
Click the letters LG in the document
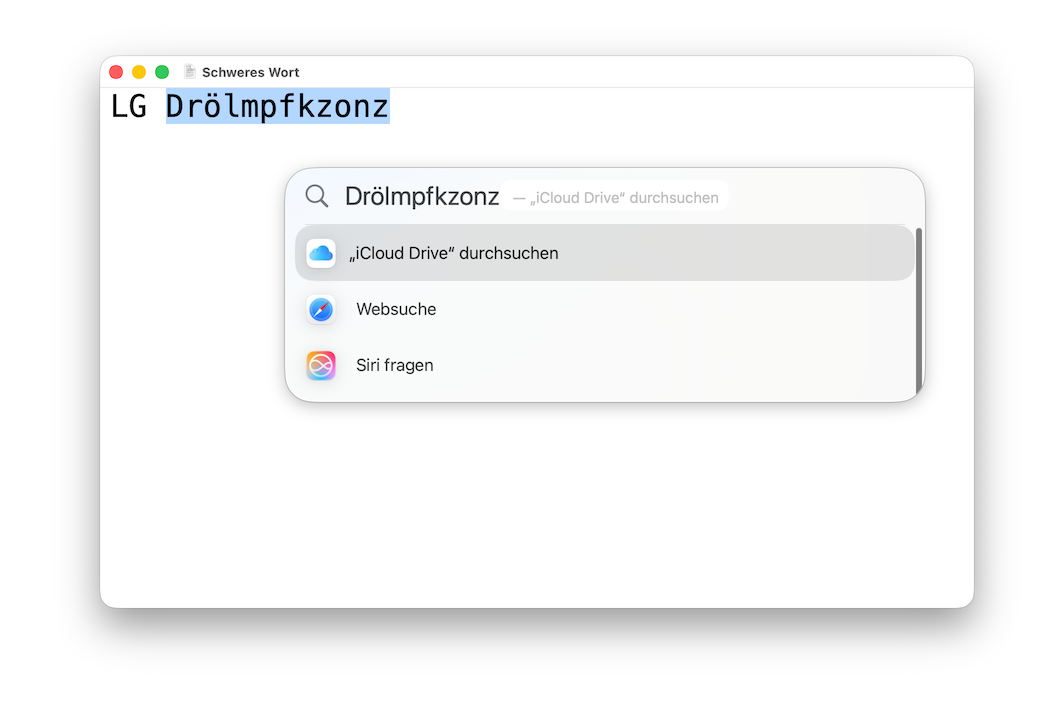coord(129,106)
